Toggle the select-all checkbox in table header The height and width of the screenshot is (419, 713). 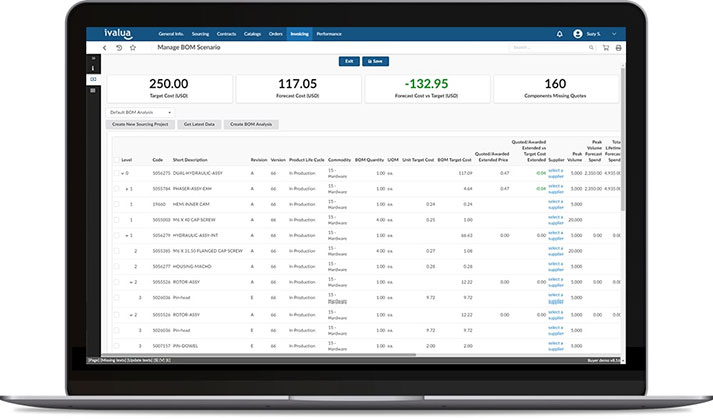point(116,160)
